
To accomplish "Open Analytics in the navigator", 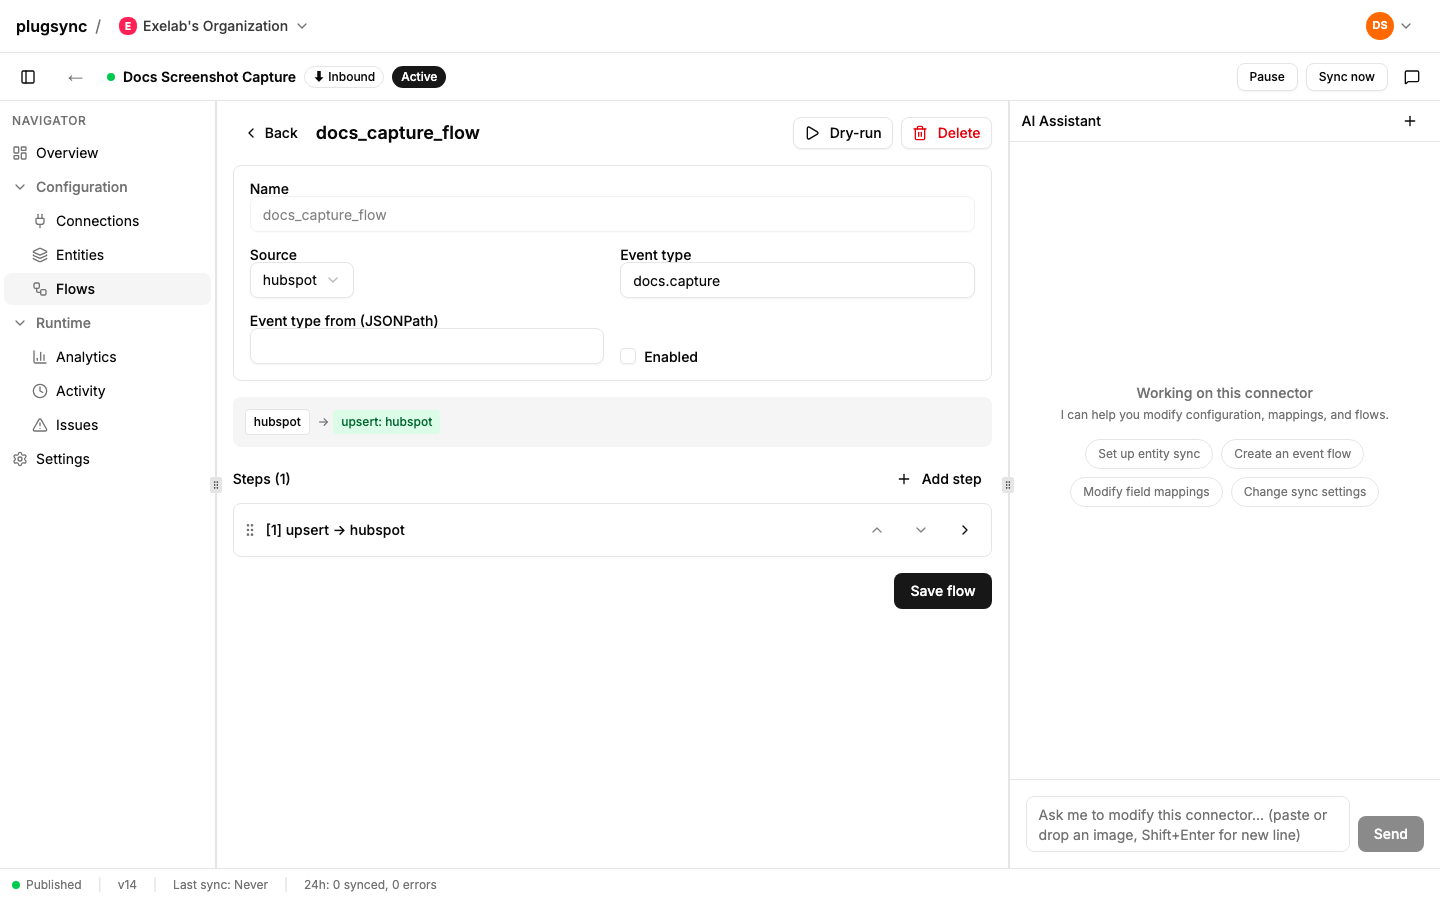I will [x=108, y=357].
